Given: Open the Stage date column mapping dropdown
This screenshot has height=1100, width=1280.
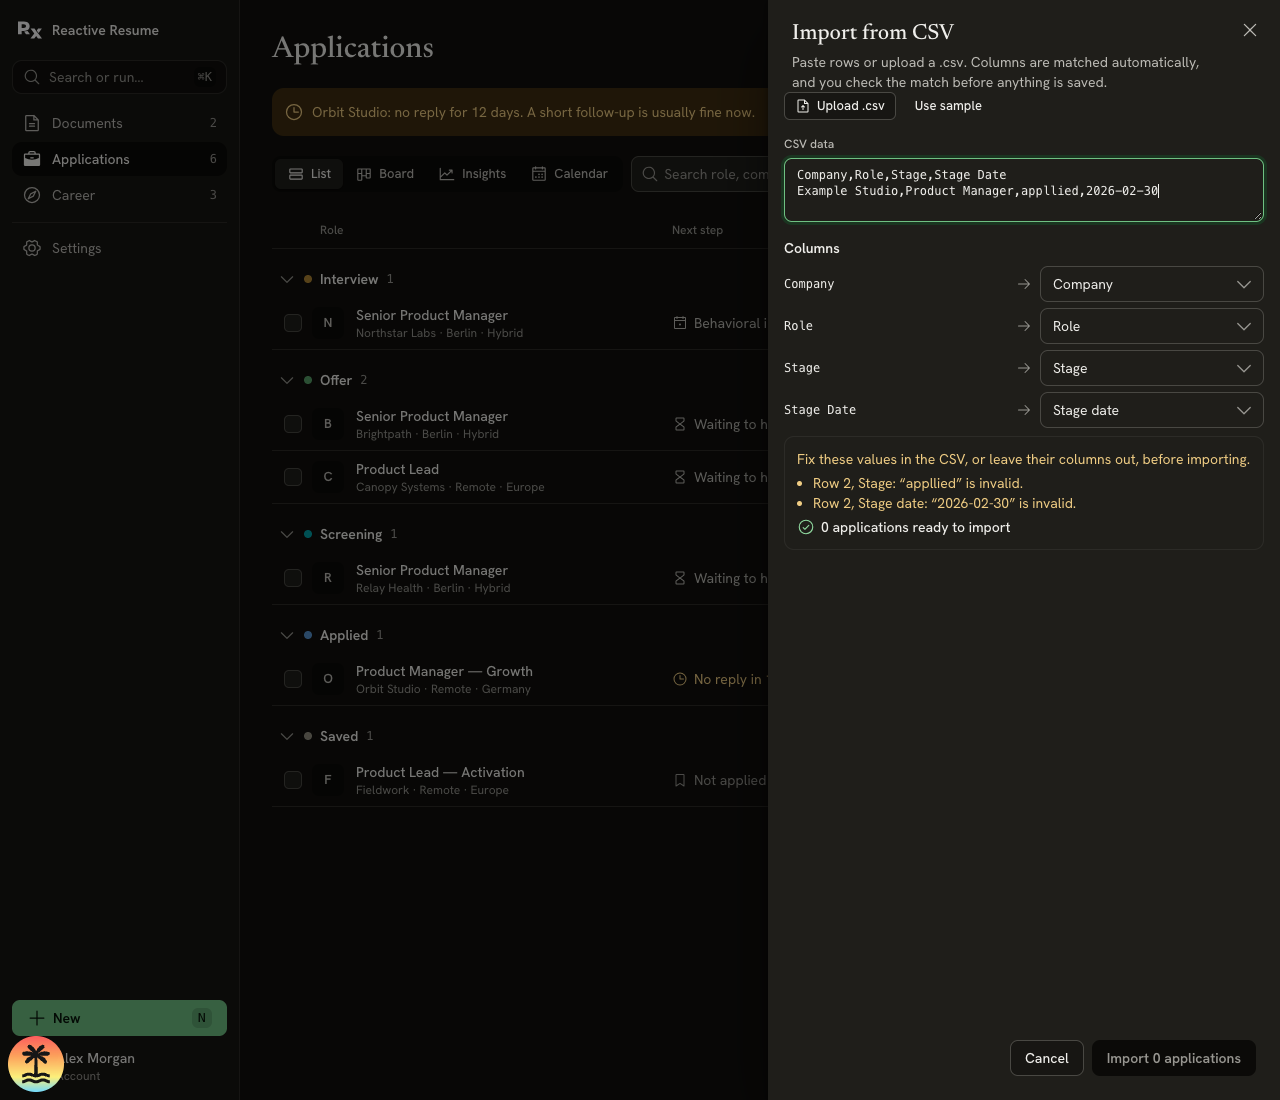Looking at the screenshot, I should pyautogui.click(x=1152, y=410).
